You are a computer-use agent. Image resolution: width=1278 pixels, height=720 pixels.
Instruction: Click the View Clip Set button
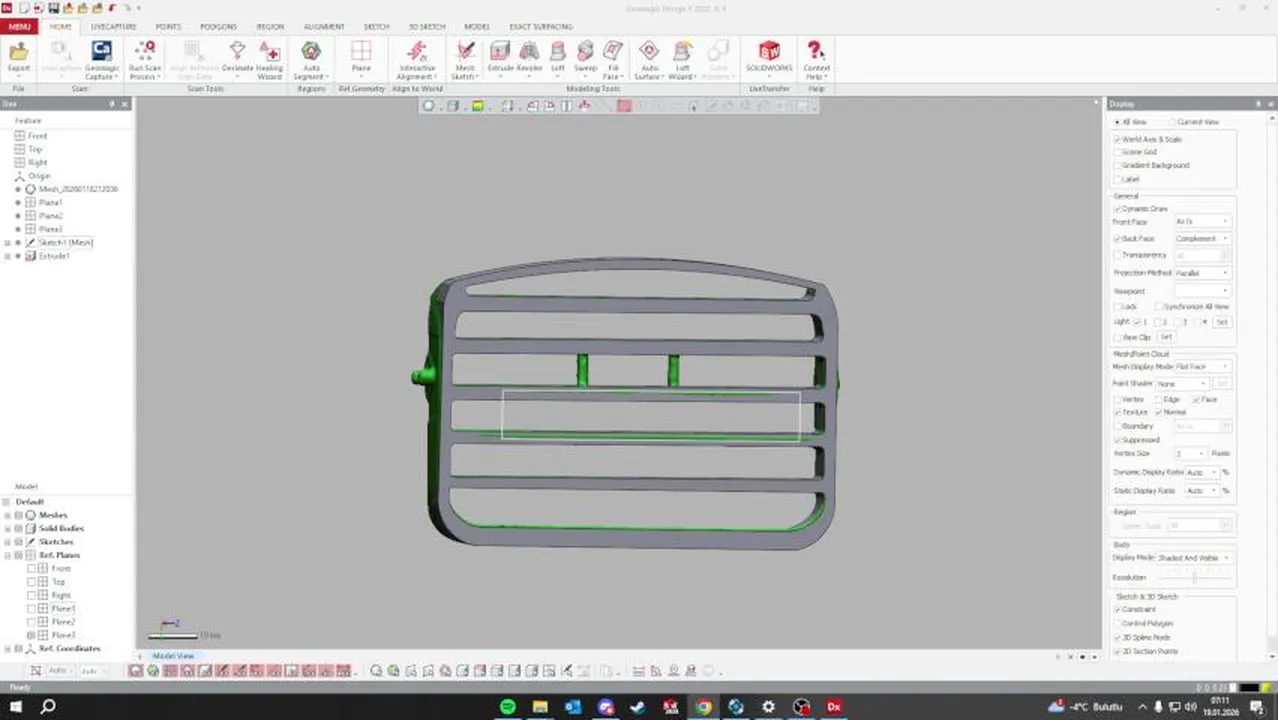pyautogui.click(x=1165, y=337)
